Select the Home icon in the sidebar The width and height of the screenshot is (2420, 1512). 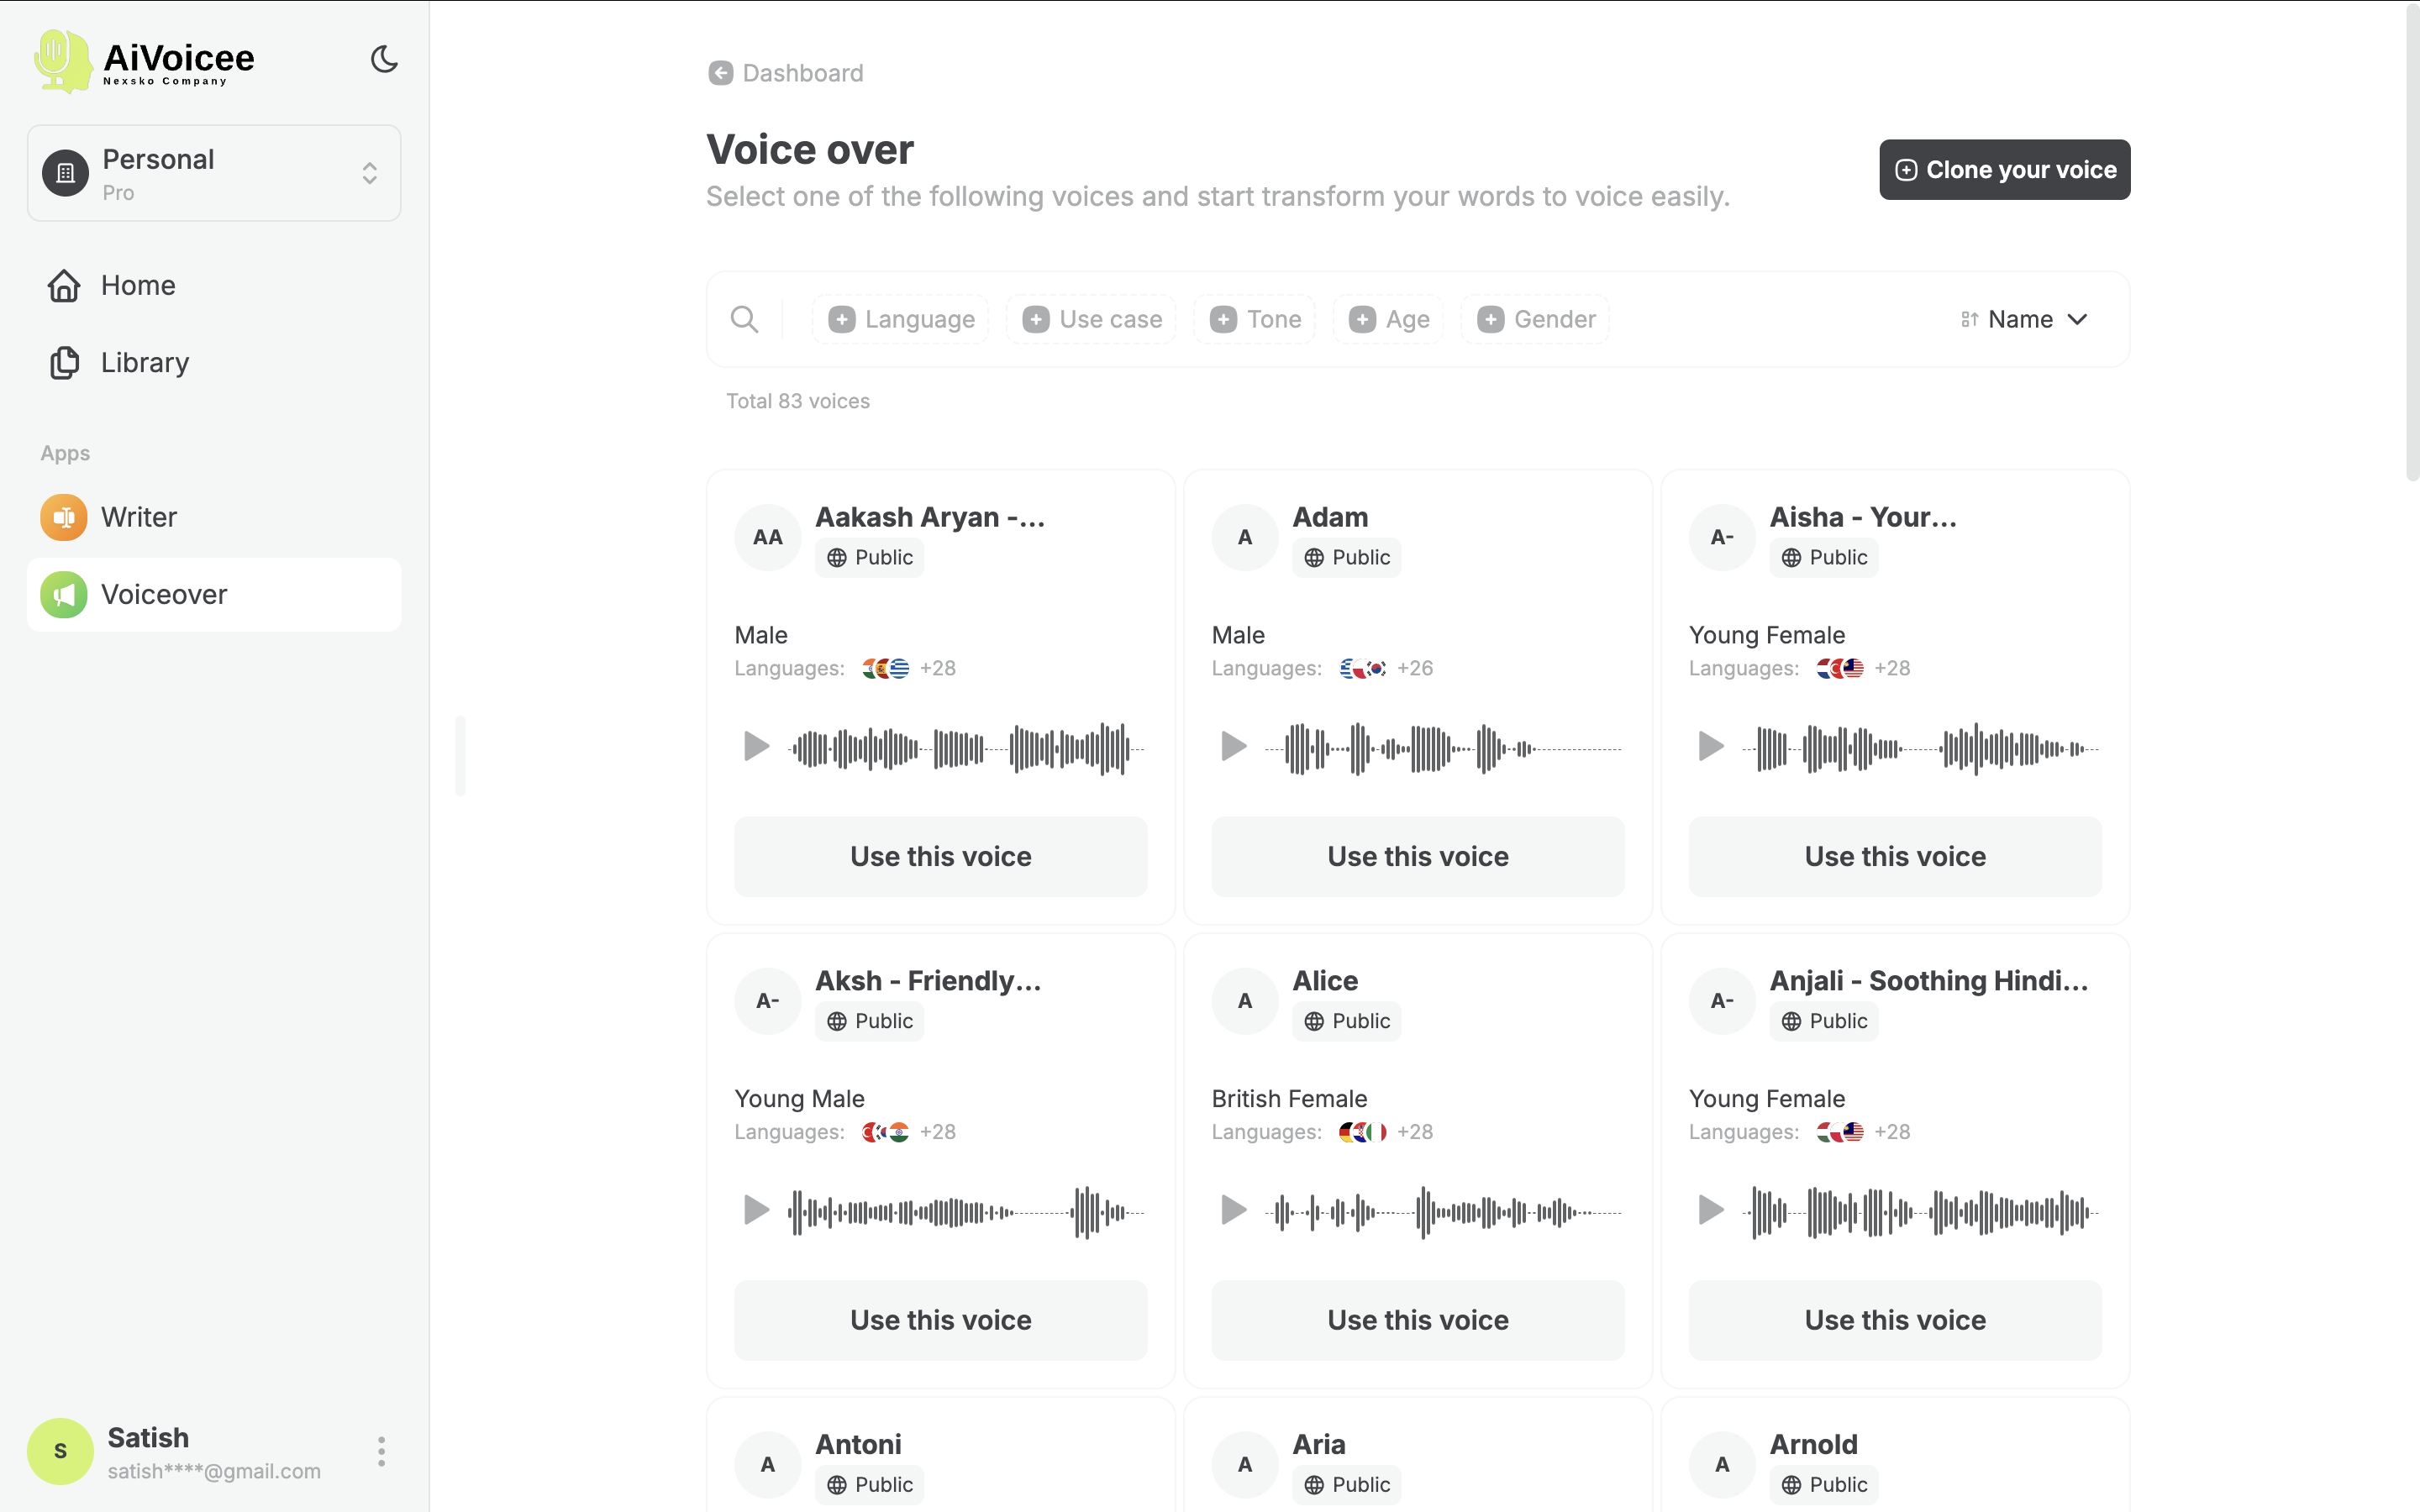tap(64, 286)
